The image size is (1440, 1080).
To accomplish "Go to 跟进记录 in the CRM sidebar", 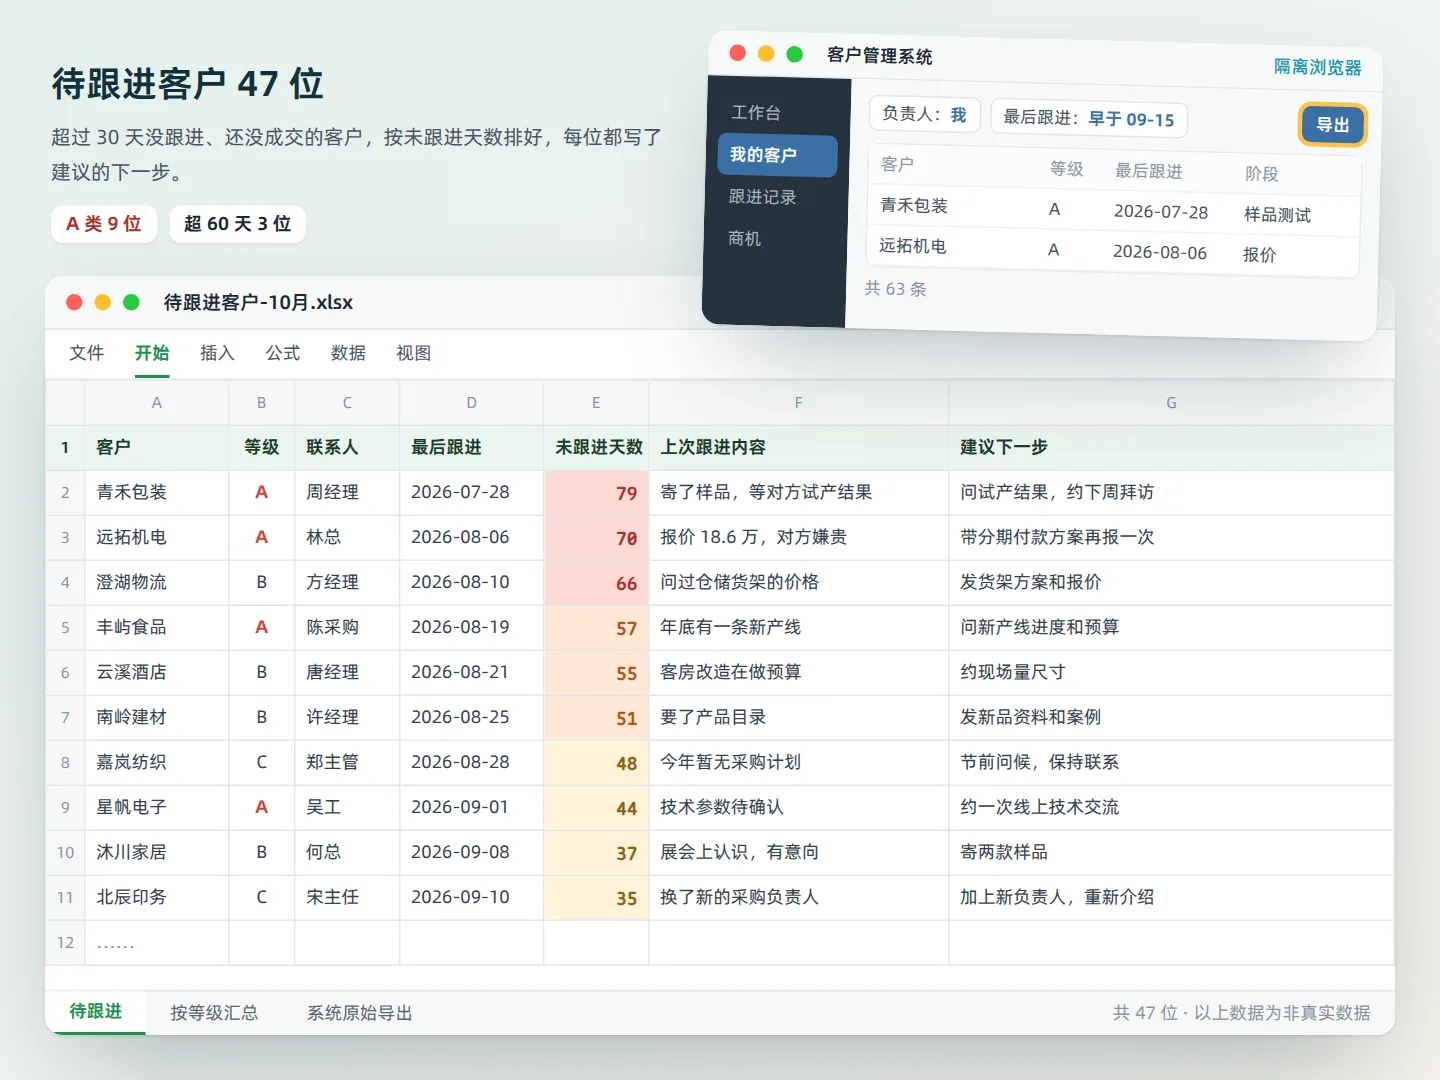I will point(762,197).
